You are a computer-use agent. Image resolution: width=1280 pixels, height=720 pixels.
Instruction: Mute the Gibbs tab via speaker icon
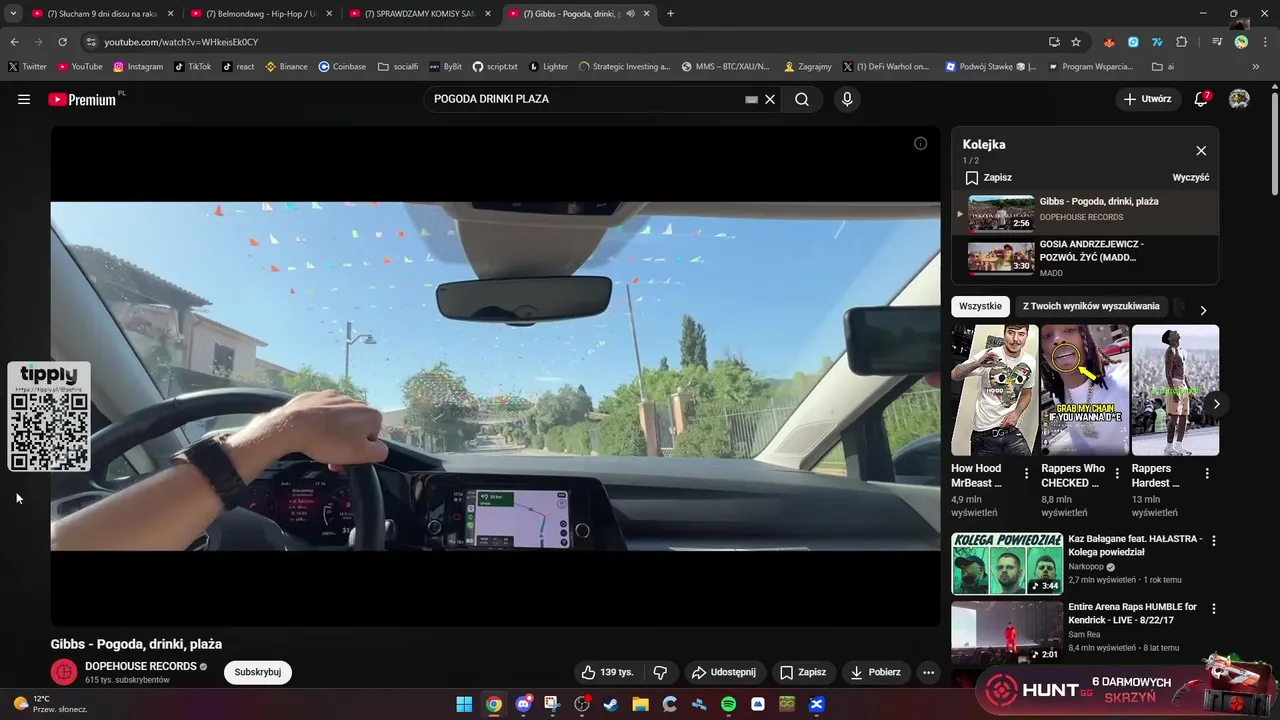[x=631, y=14]
